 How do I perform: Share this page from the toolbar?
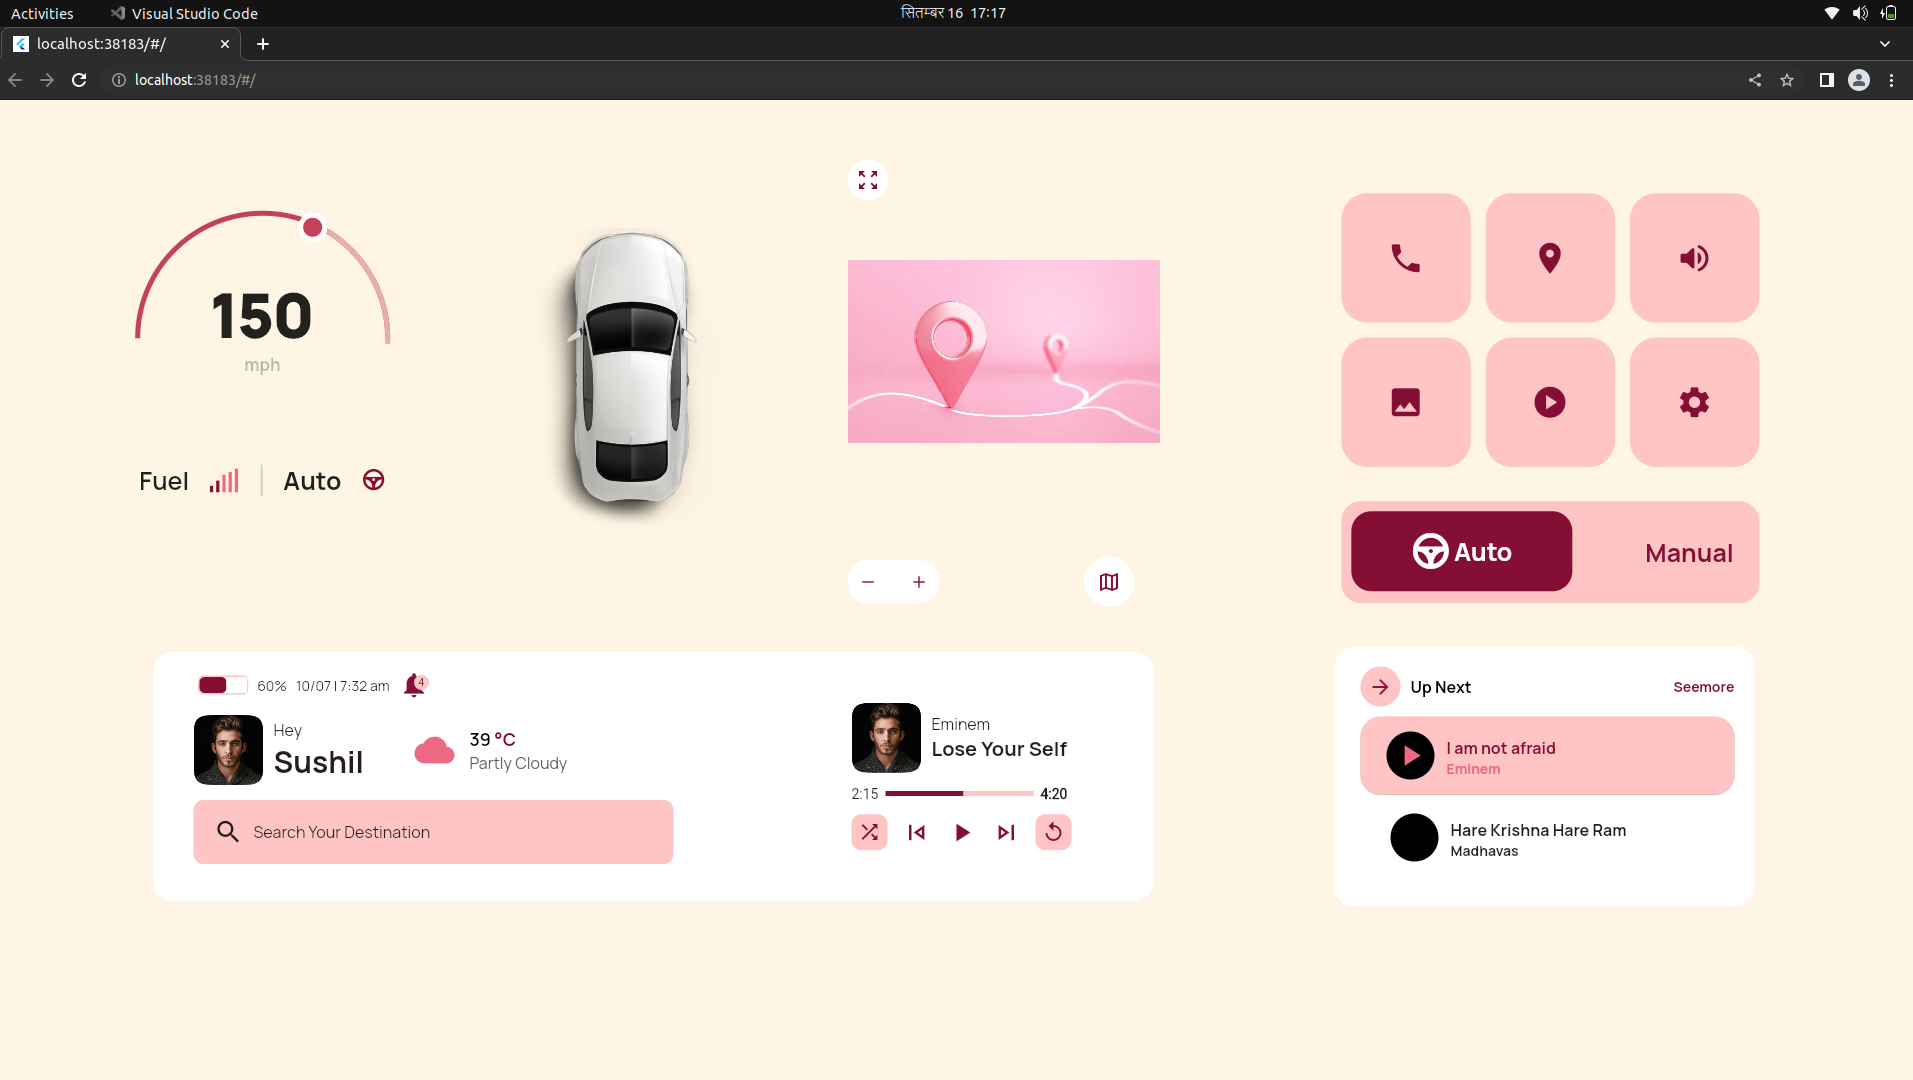click(x=1755, y=80)
